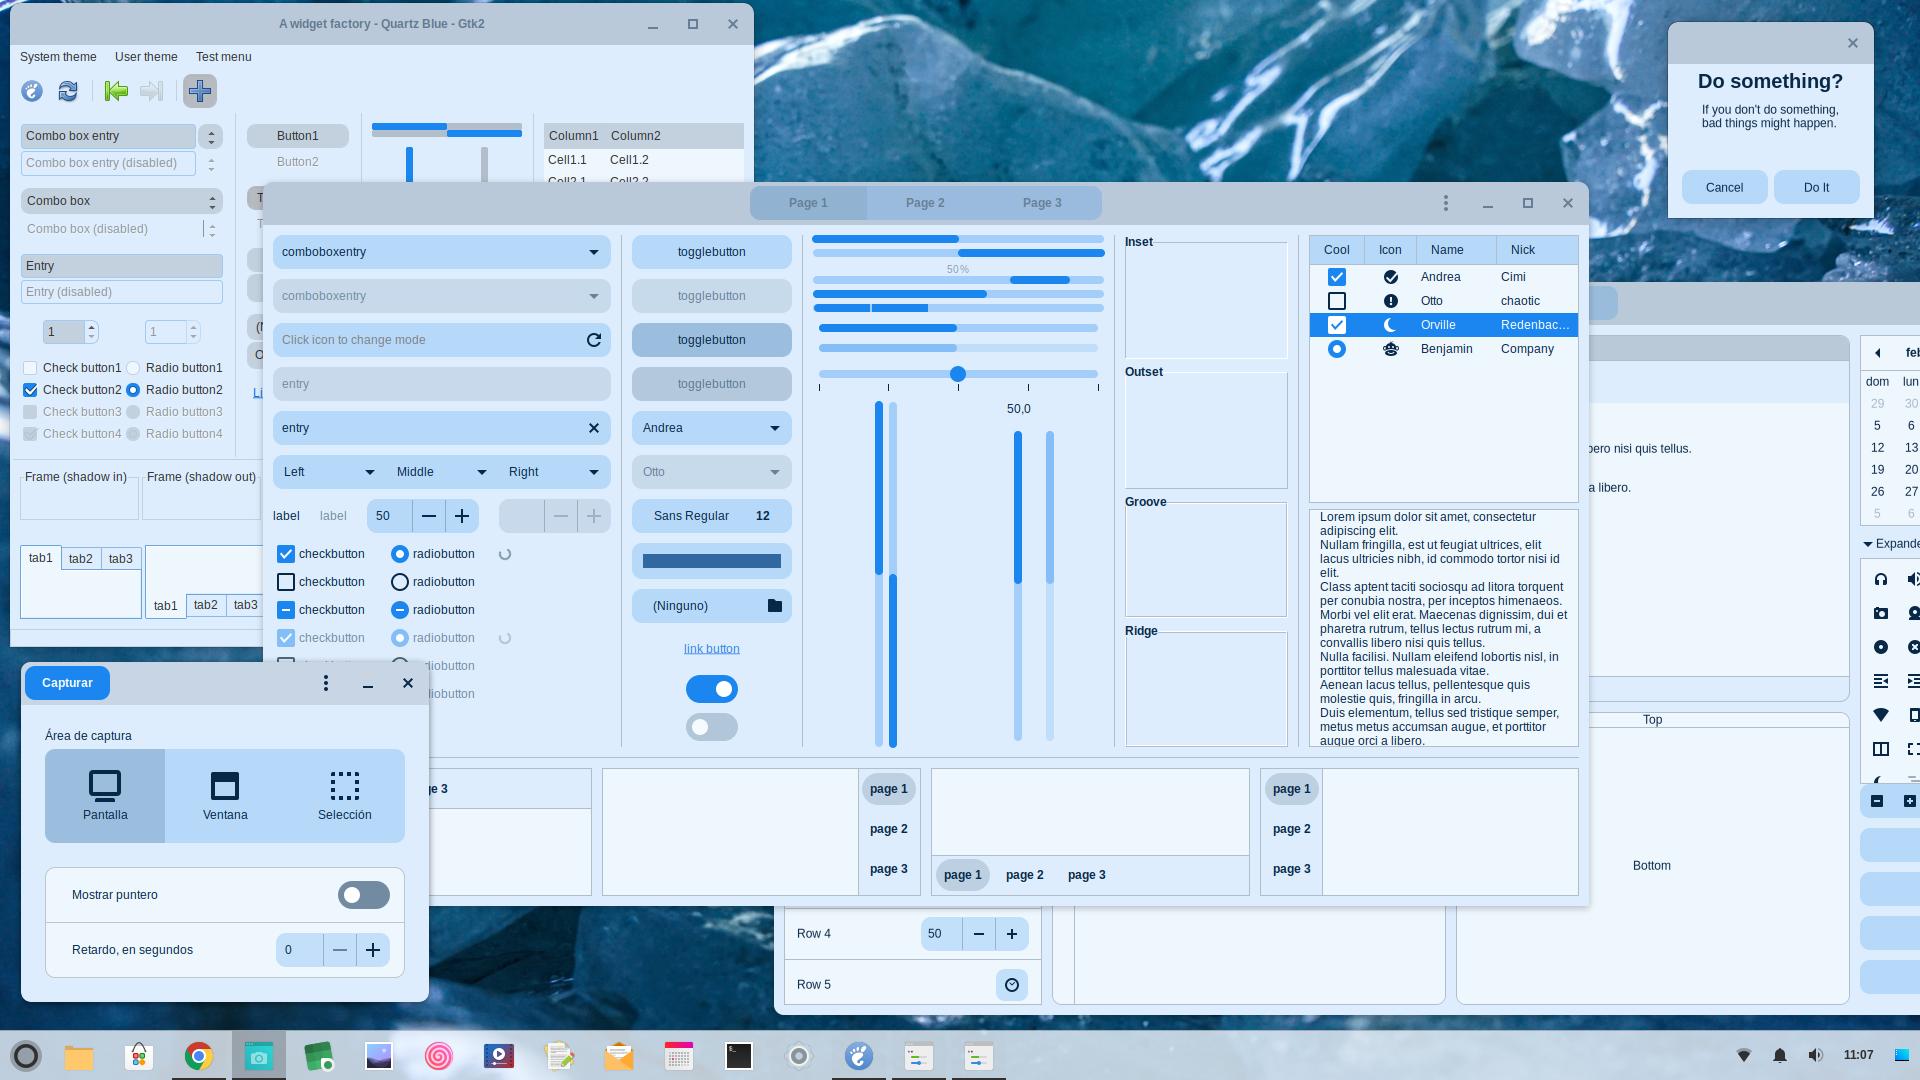Open the Test menu
This screenshot has width=1920, height=1080.
[224, 57]
